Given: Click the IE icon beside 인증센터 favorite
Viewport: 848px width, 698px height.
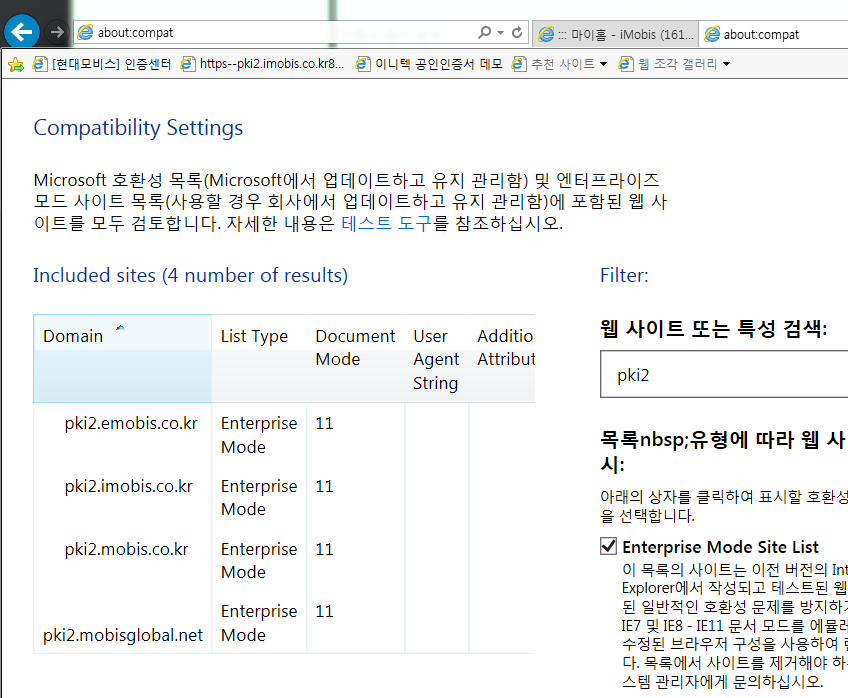Looking at the screenshot, I should (40, 64).
